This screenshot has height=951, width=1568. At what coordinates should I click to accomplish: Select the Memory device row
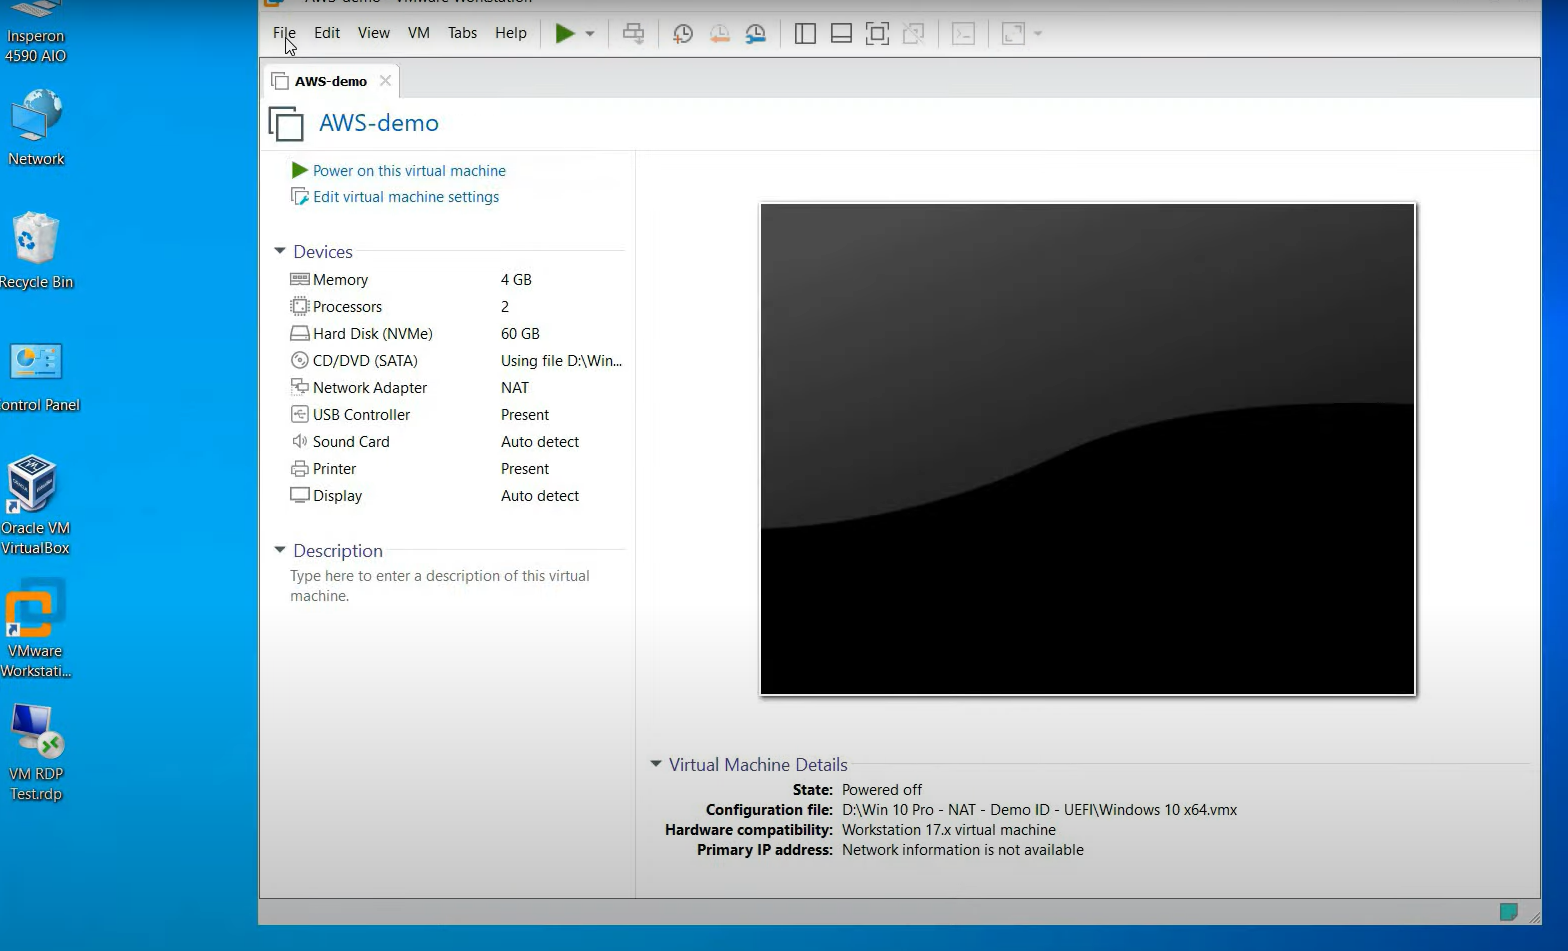(x=456, y=280)
